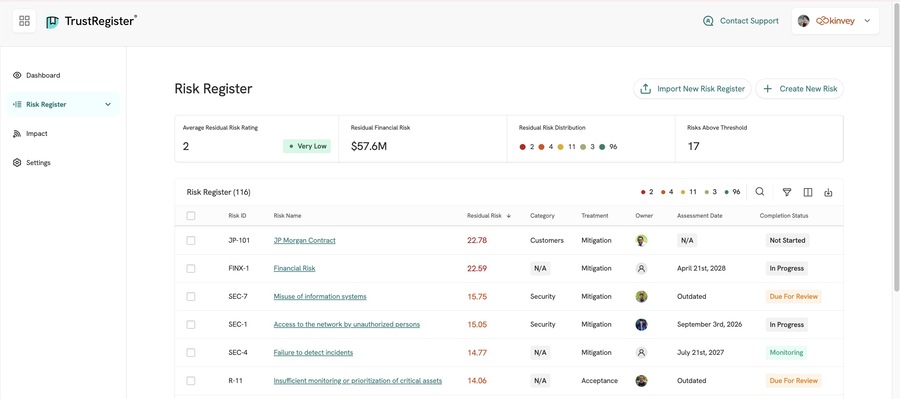Click the Monitoring status badge
Screen dimensions: 900x399
click(786, 352)
